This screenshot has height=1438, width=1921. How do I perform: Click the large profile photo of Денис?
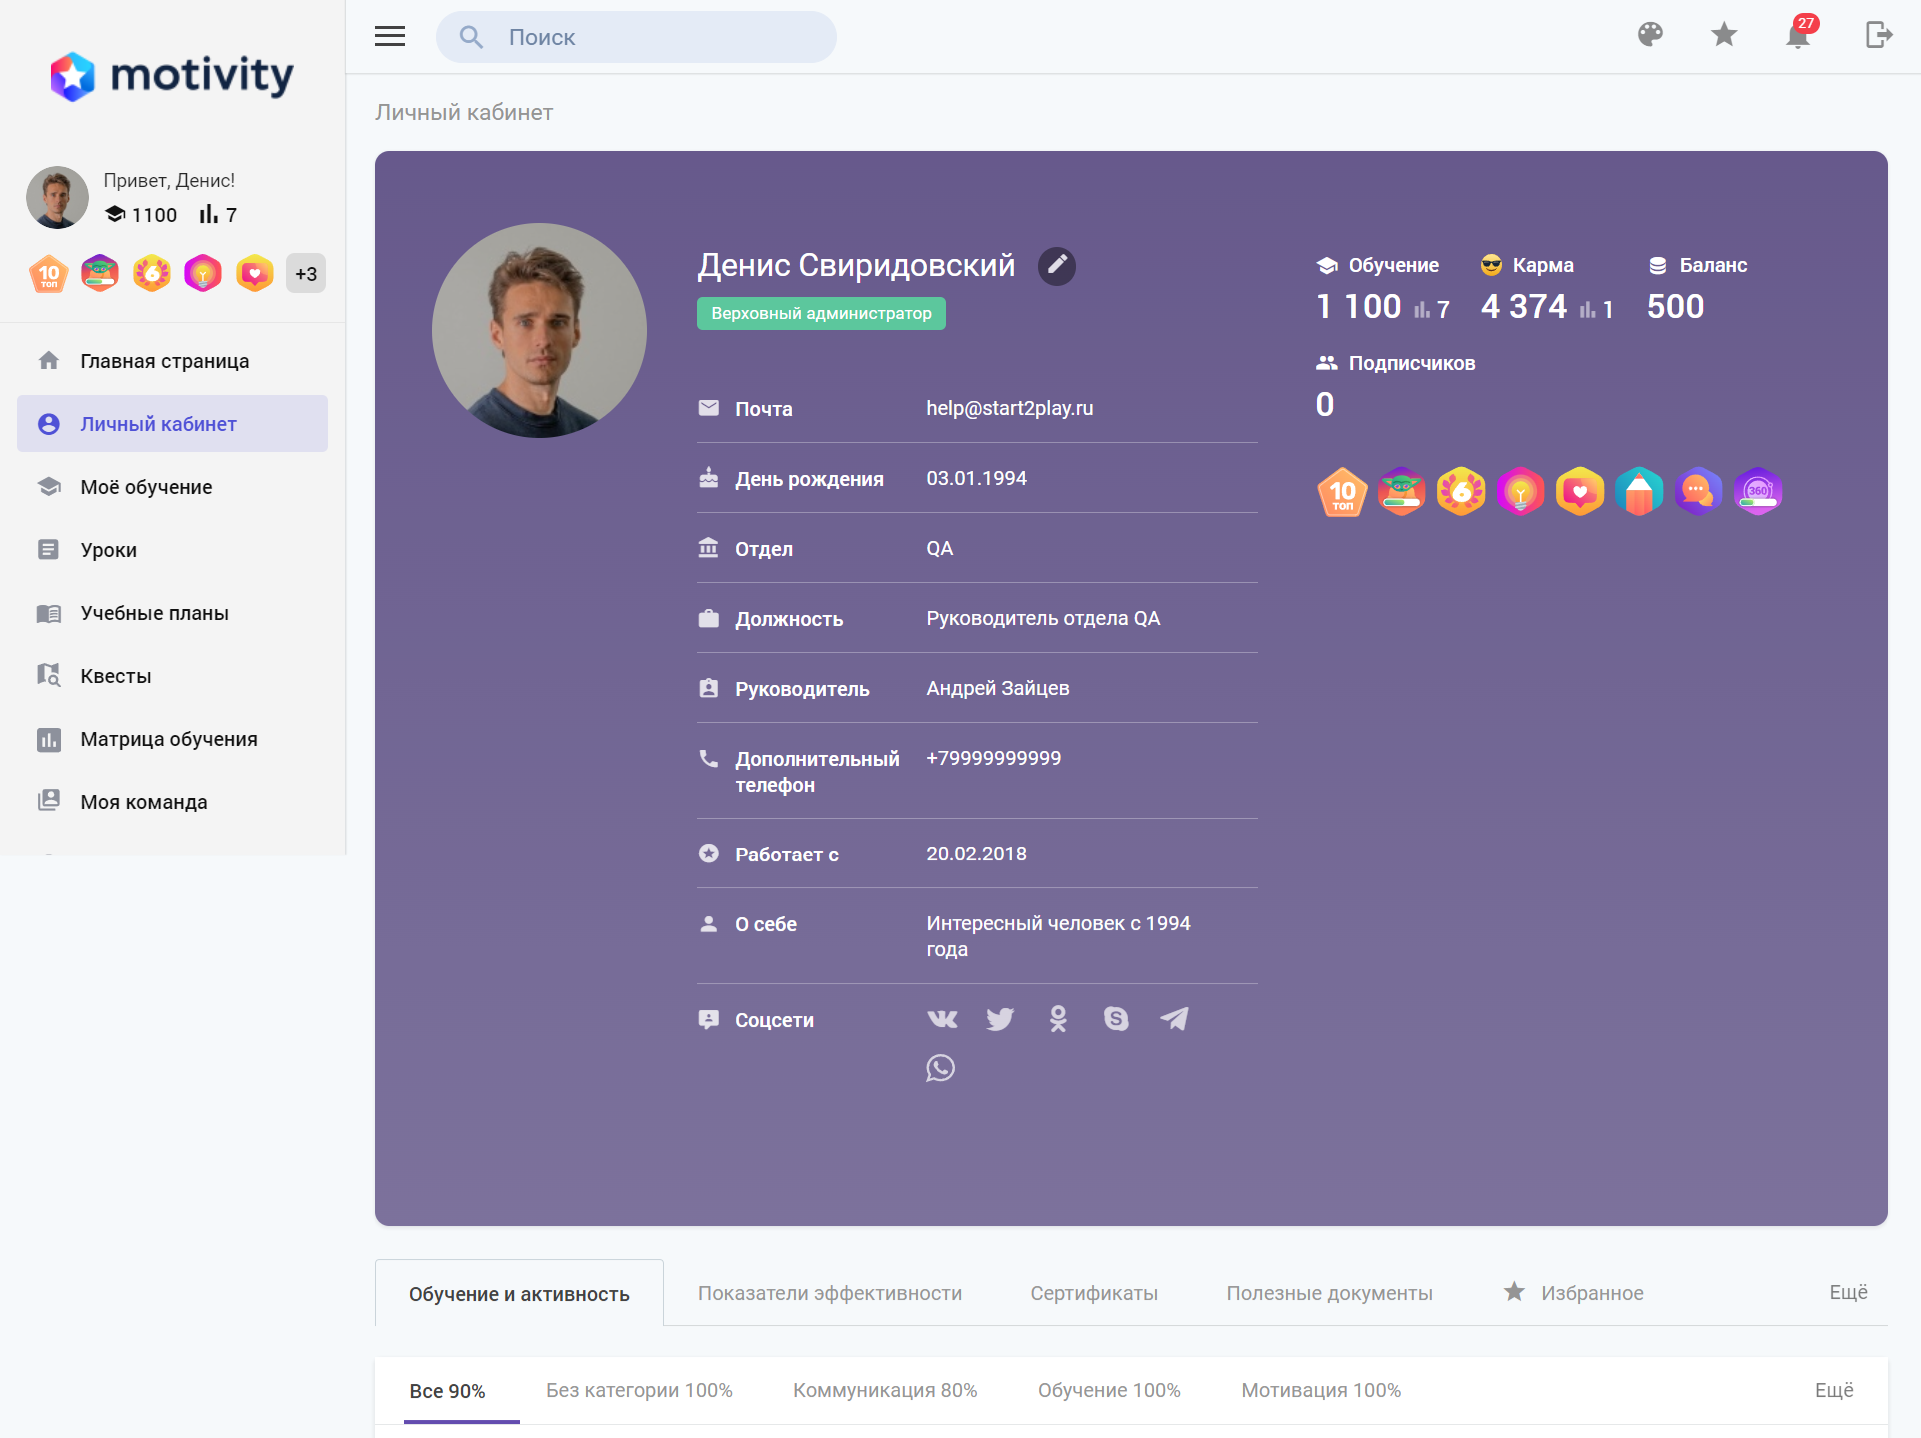click(539, 331)
